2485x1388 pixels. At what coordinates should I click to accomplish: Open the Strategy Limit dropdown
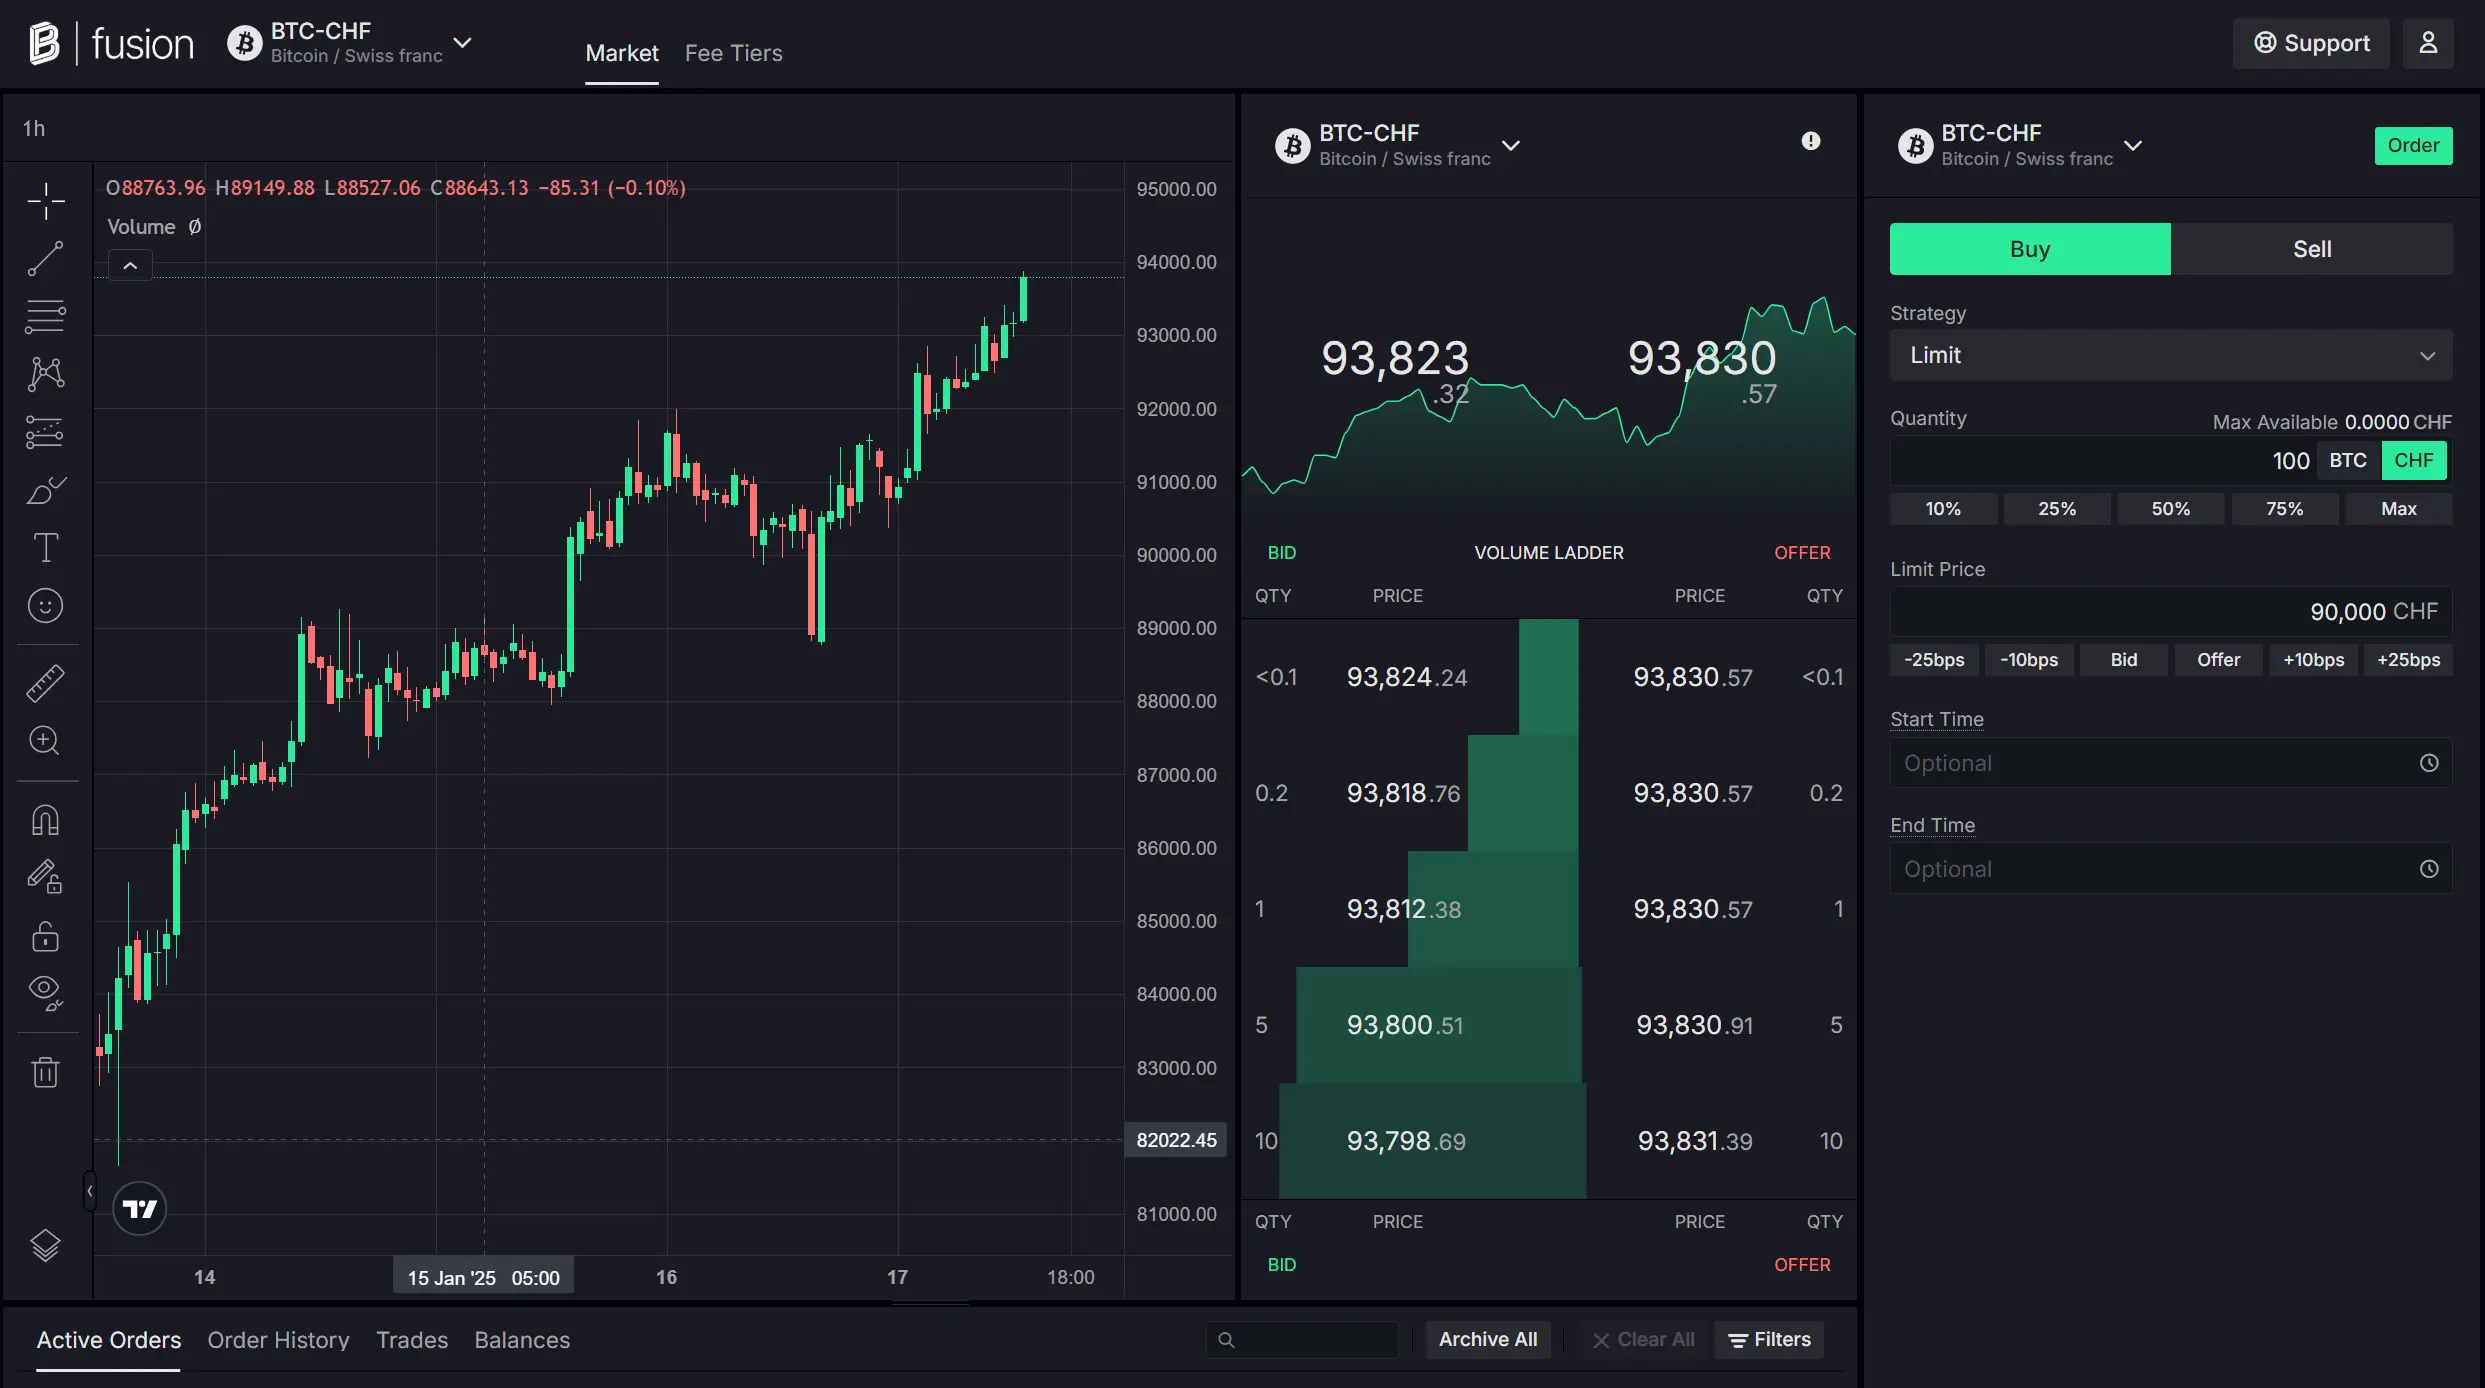coord(2171,355)
